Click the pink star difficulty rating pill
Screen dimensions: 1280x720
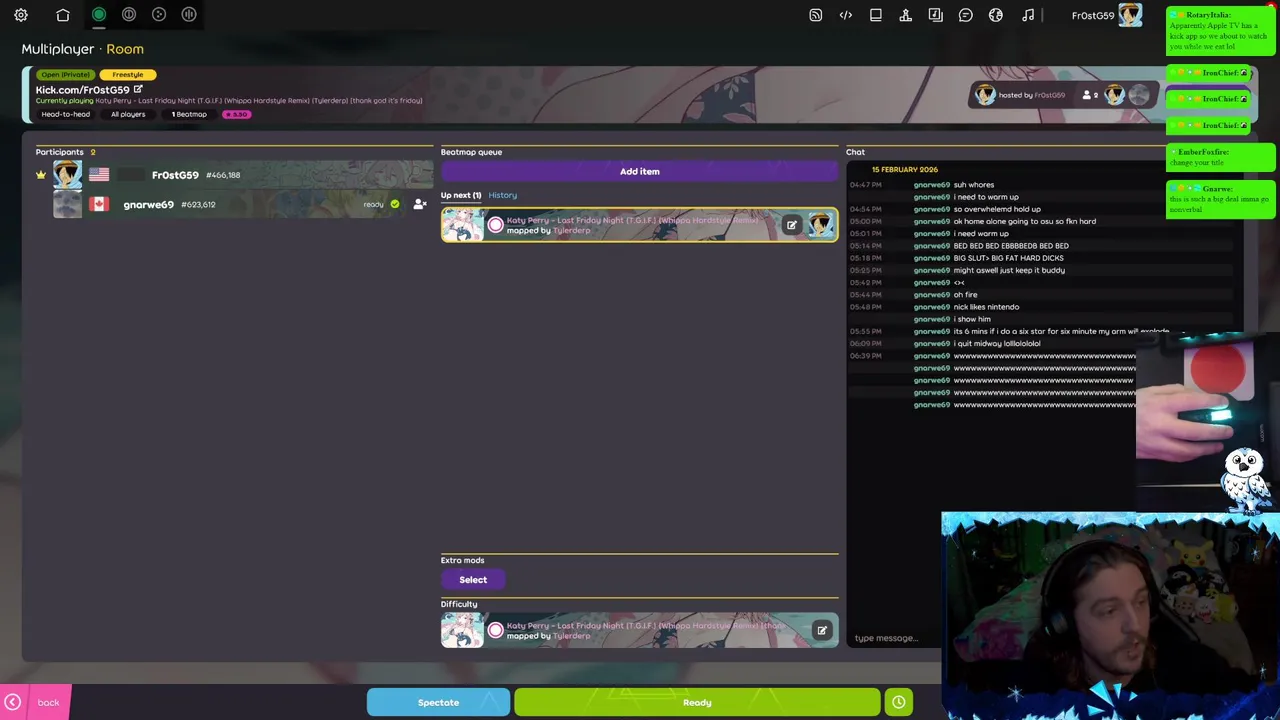coord(237,114)
